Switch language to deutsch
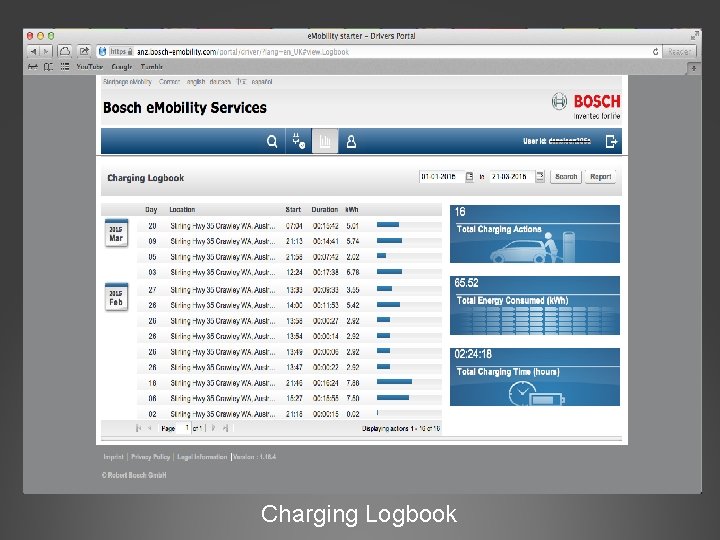720x540 pixels. click(220, 82)
